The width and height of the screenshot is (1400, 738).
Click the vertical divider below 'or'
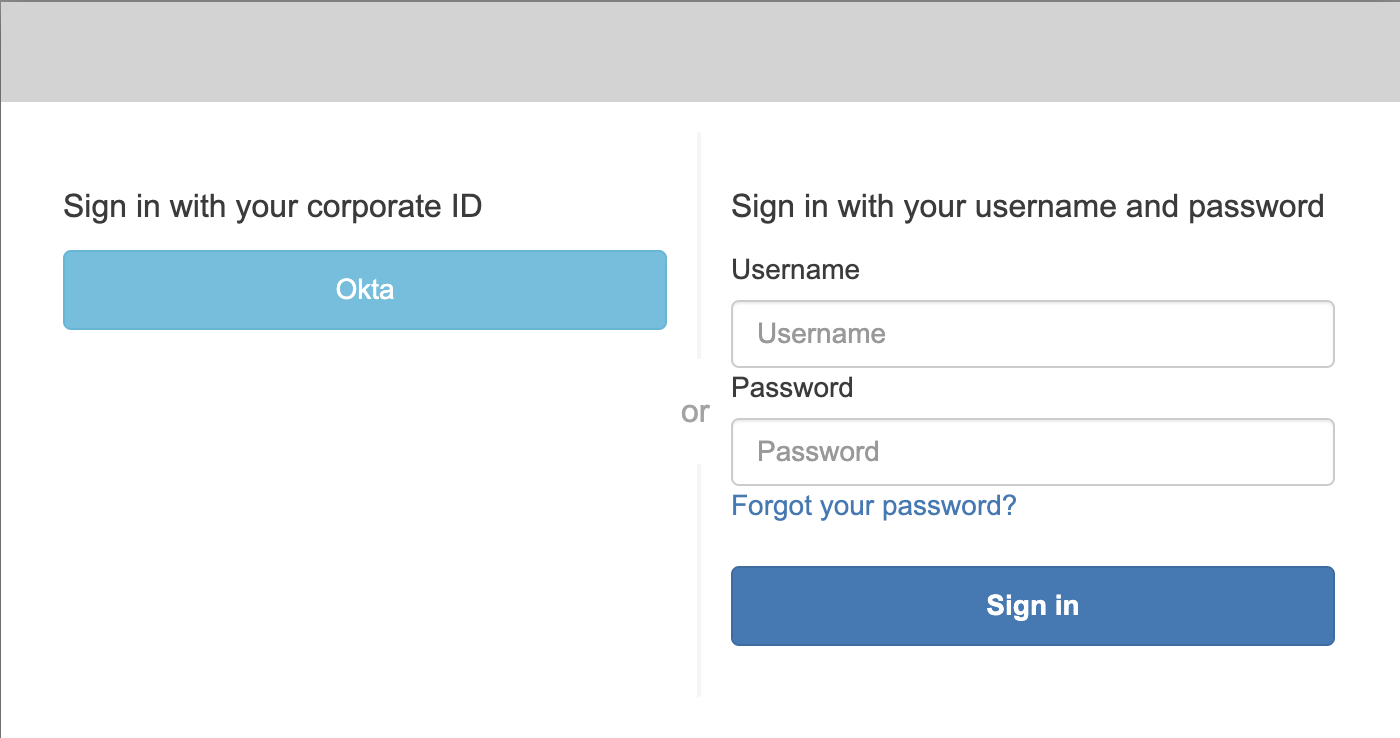(699, 580)
